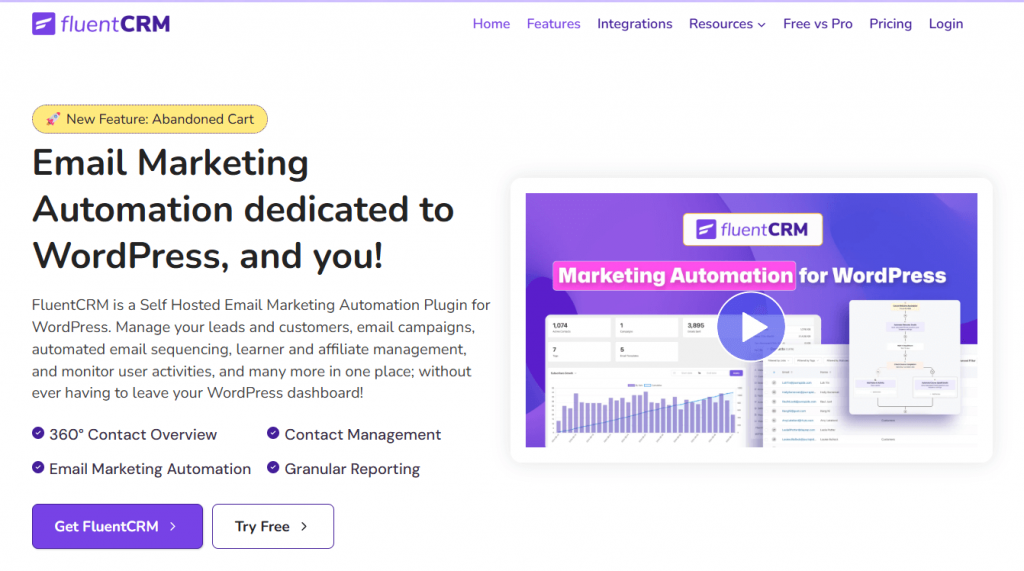
Task: Click the 'Email Marketing Automation dedicated to' headline
Action: coord(242,209)
